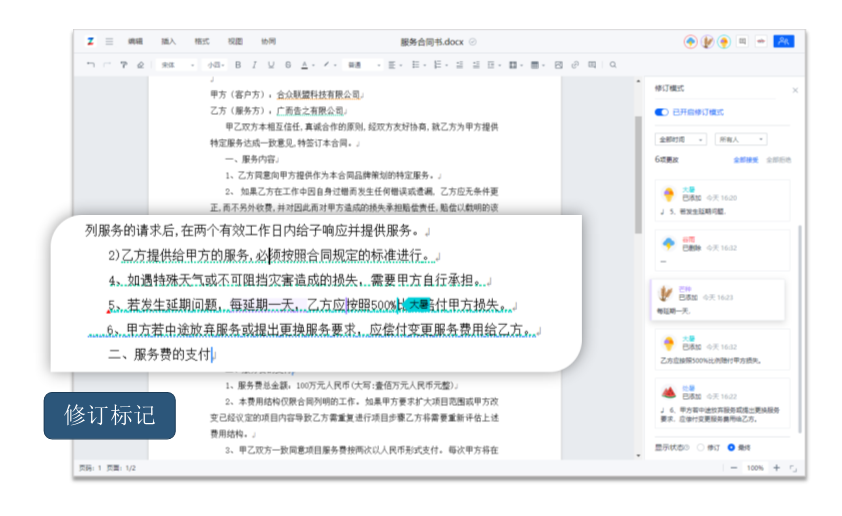Open the paragraph style dropdown
This screenshot has height=516, width=842.
[x=364, y=65]
